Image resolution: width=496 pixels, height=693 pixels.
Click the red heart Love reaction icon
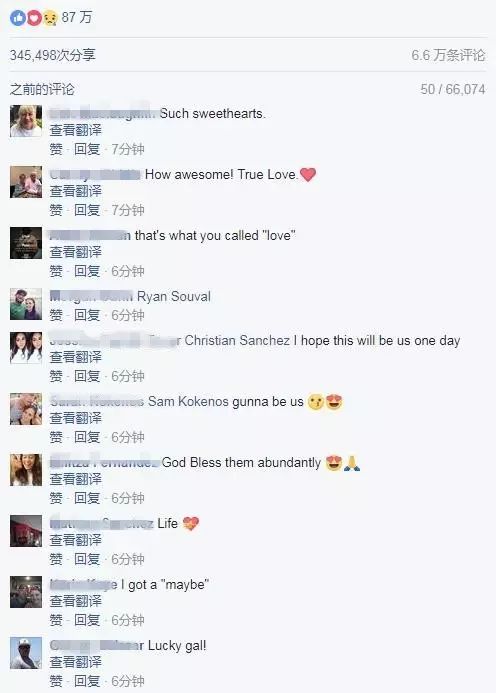(x=34, y=18)
